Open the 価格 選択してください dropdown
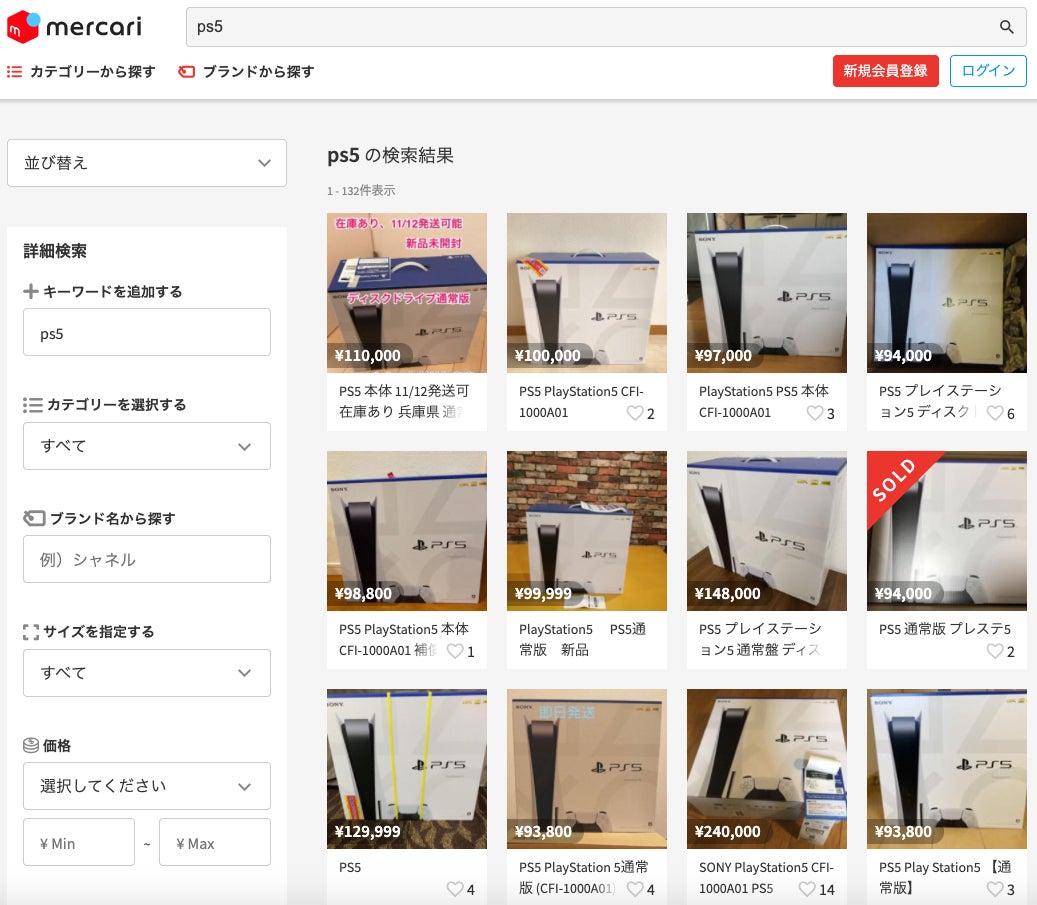1037x905 pixels. 147,786
